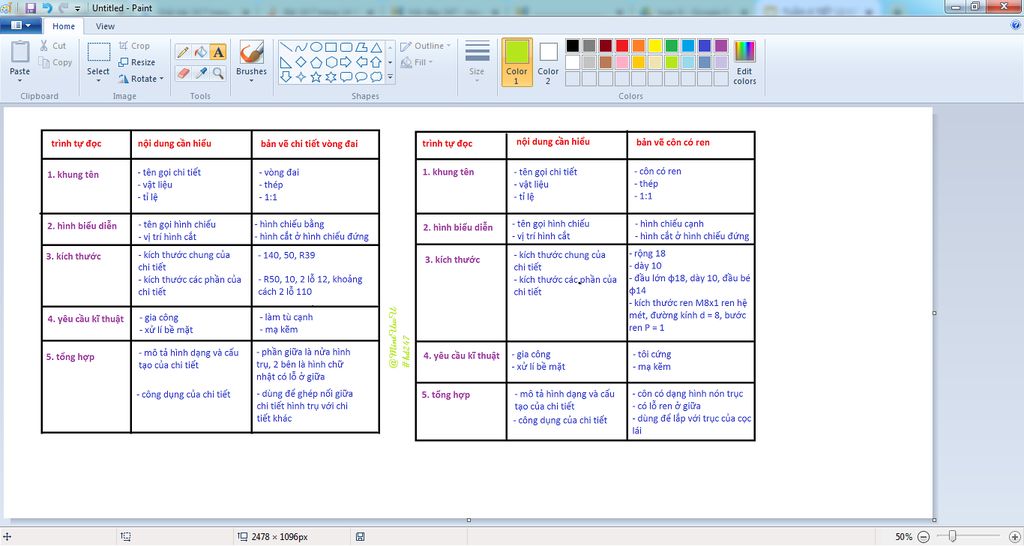Open the shape Fill dropdown

point(417,62)
